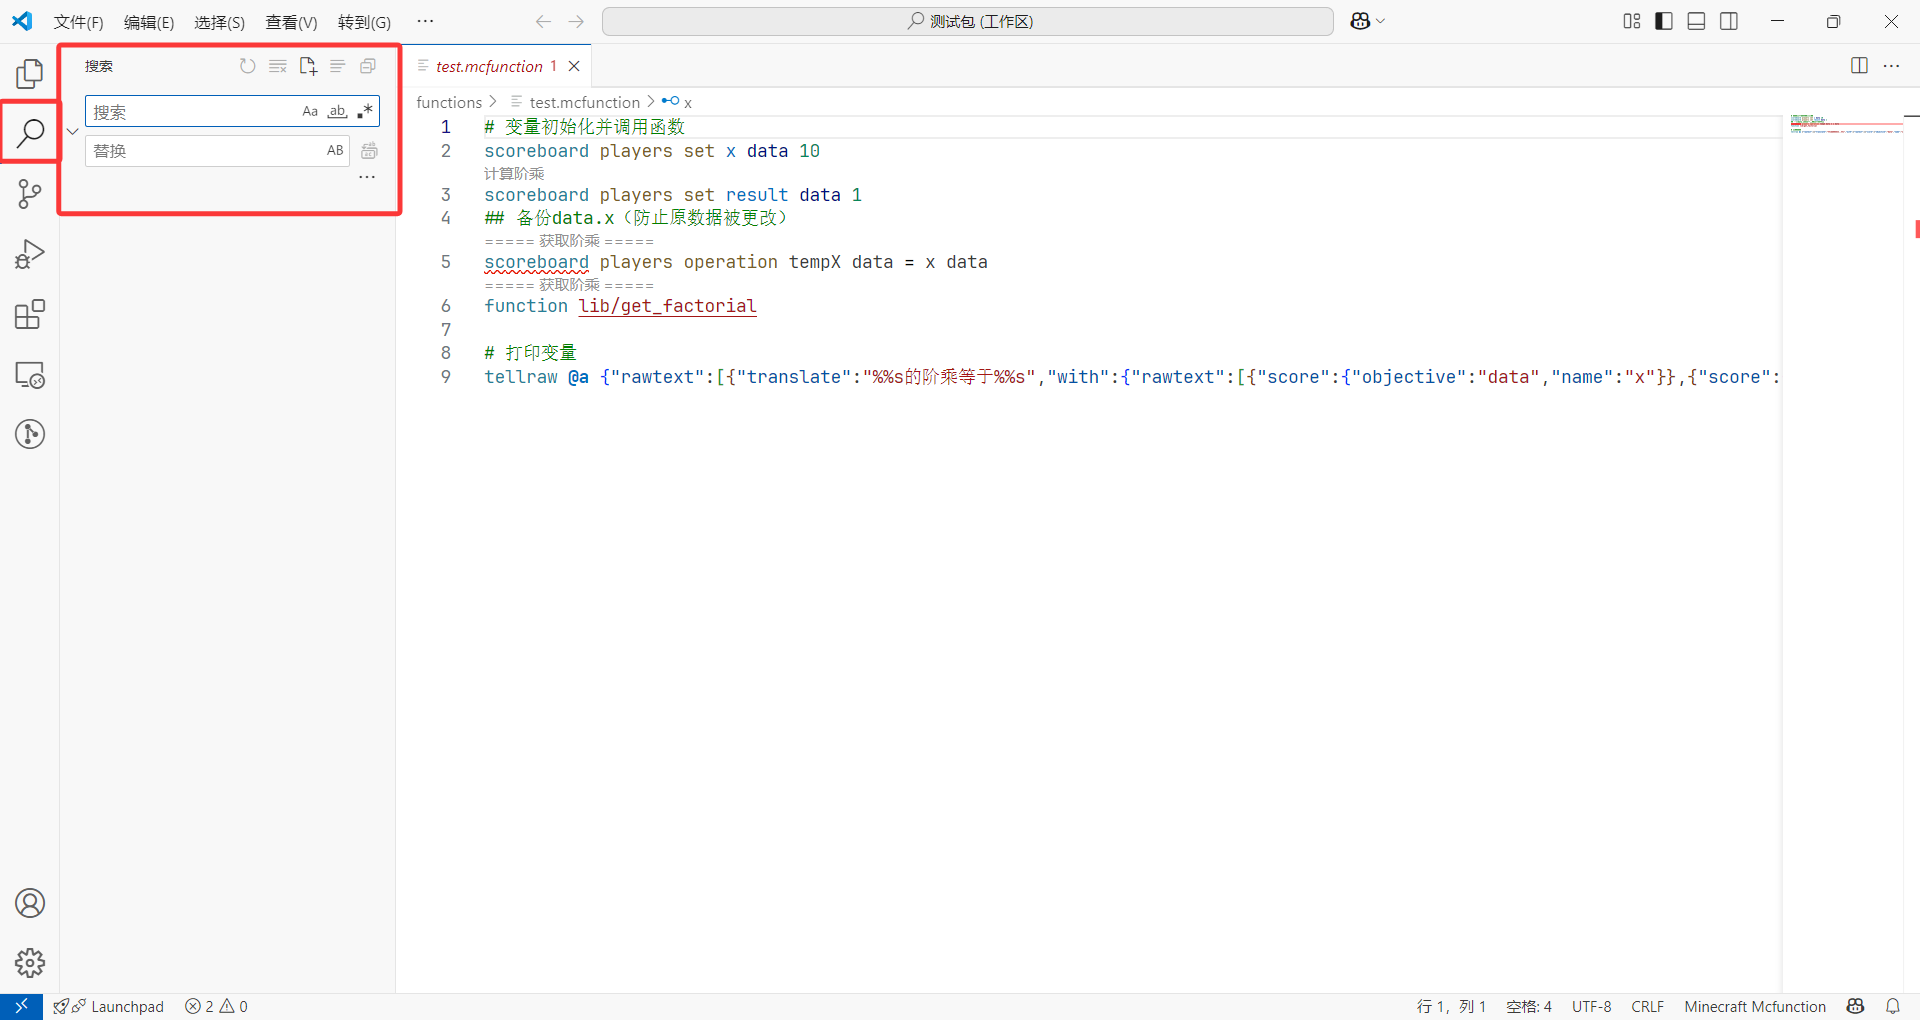Close the test.mcfunction tab

(x=574, y=66)
